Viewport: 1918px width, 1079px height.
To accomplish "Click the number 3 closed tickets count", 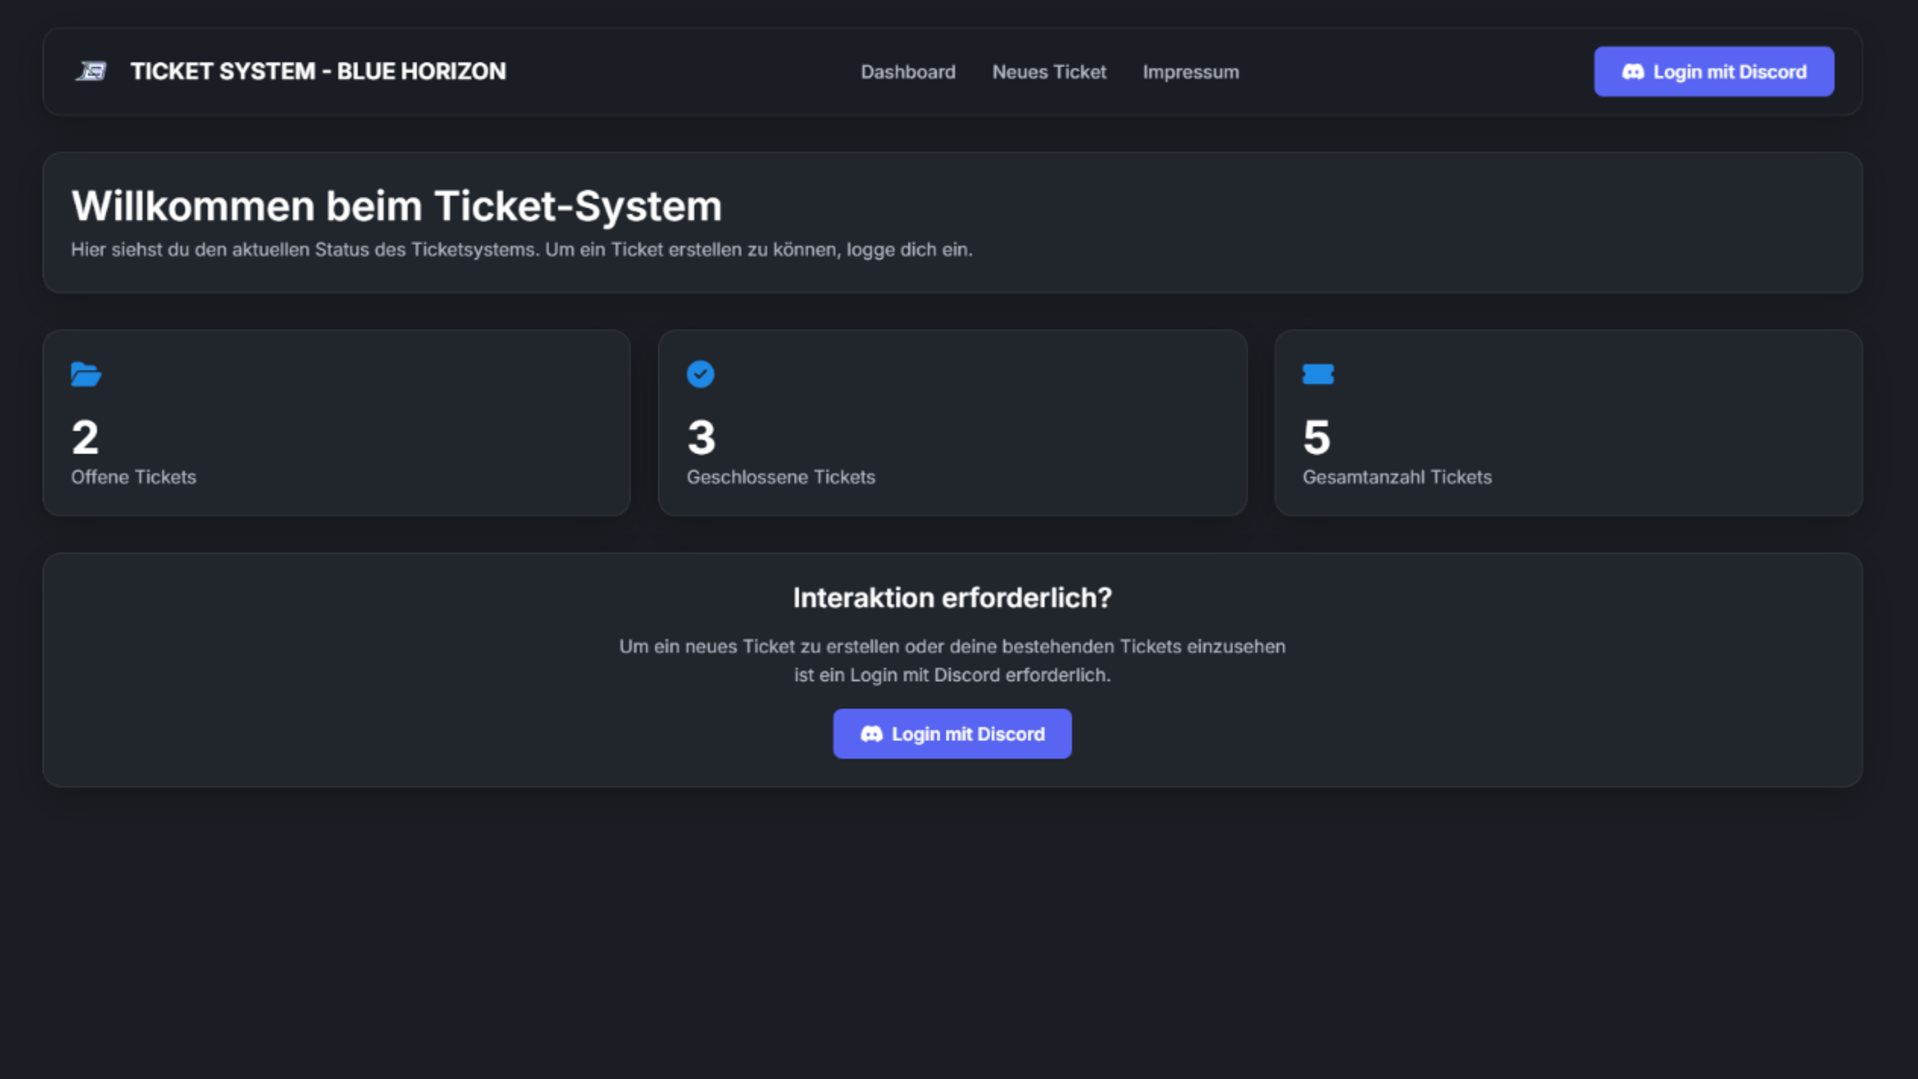I will [701, 437].
